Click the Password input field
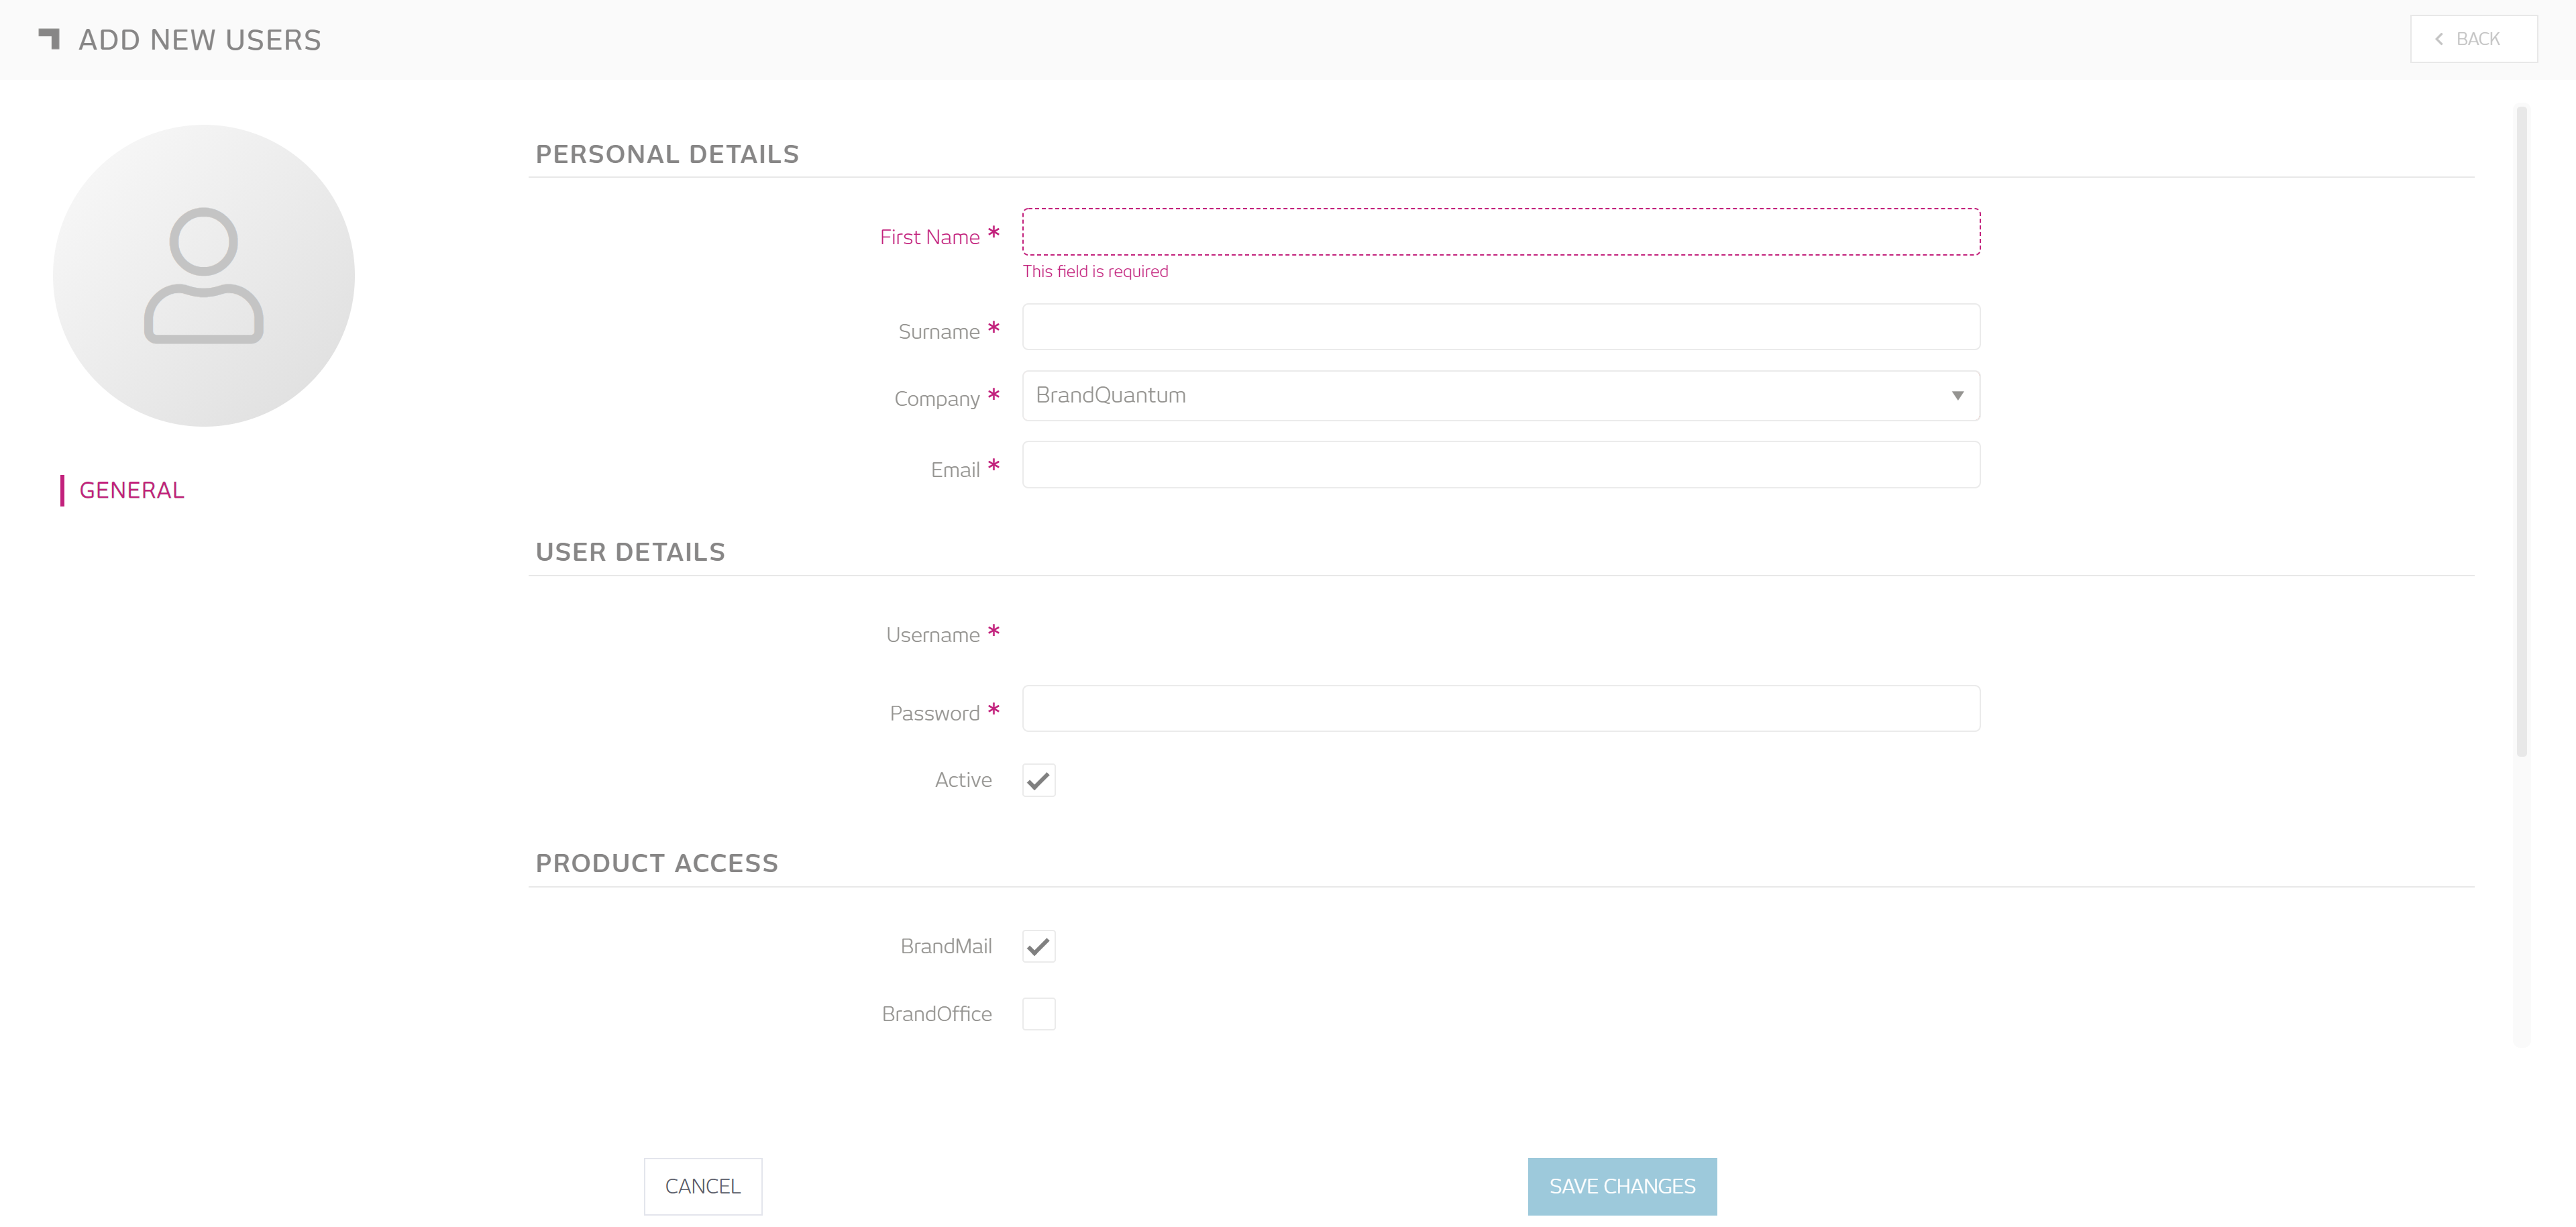The width and height of the screenshot is (2576, 1227). pyautogui.click(x=1500, y=708)
